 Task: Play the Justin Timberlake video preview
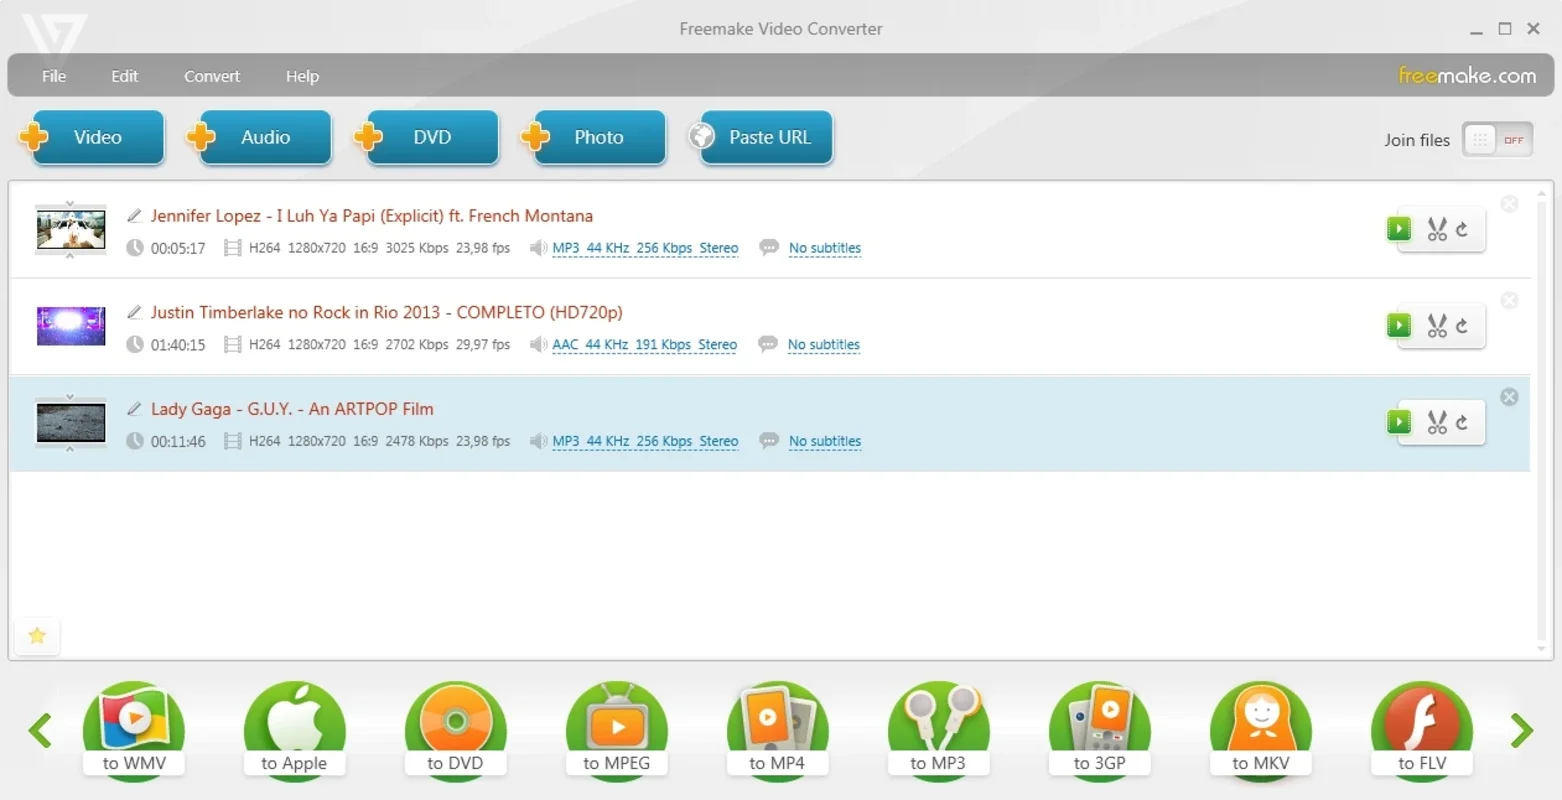[1399, 326]
